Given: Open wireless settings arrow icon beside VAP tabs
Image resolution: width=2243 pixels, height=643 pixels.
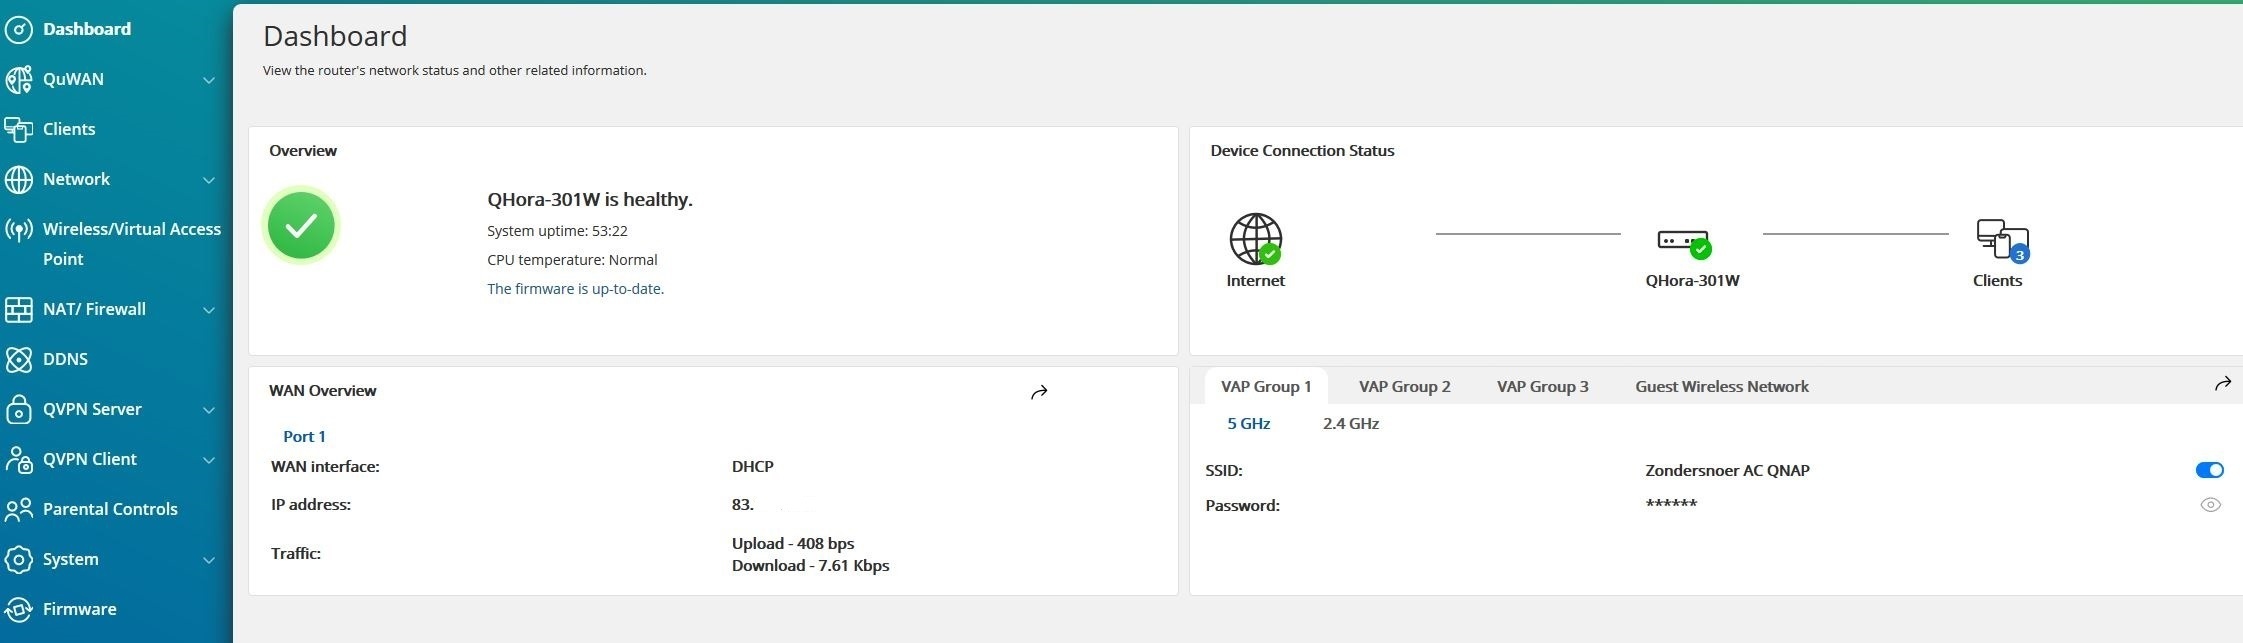Looking at the screenshot, I should pos(2223,384).
